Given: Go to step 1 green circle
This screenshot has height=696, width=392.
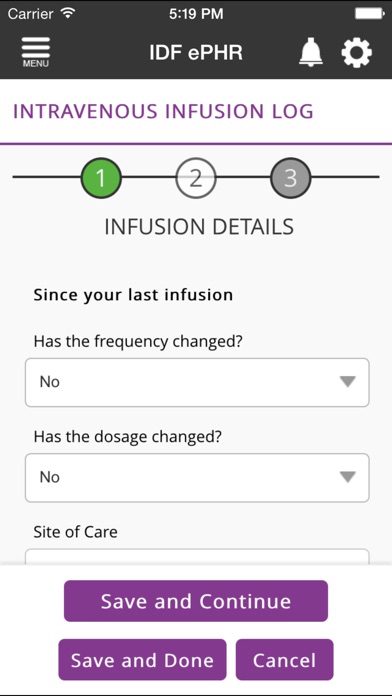Looking at the screenshot, I should [x=101, y=178].
